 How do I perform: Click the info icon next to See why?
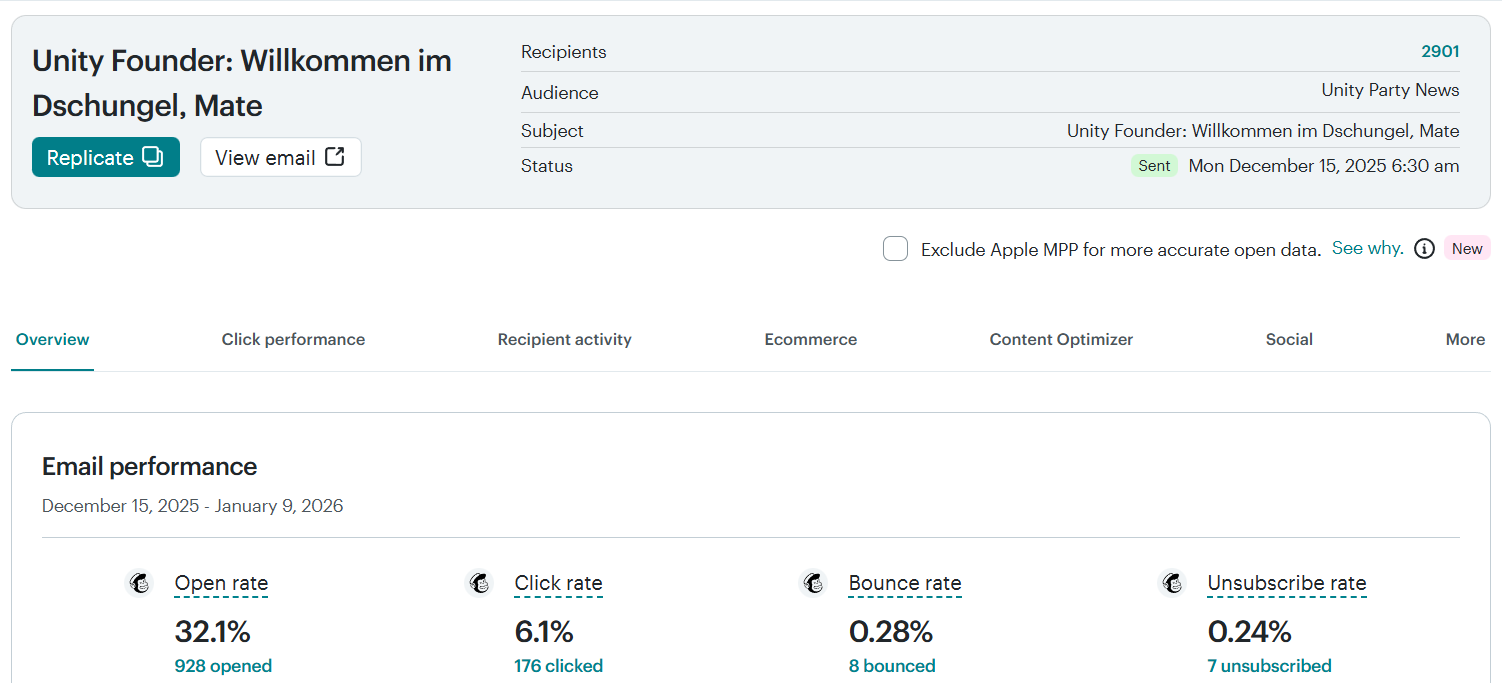(x=1425, y=249)
